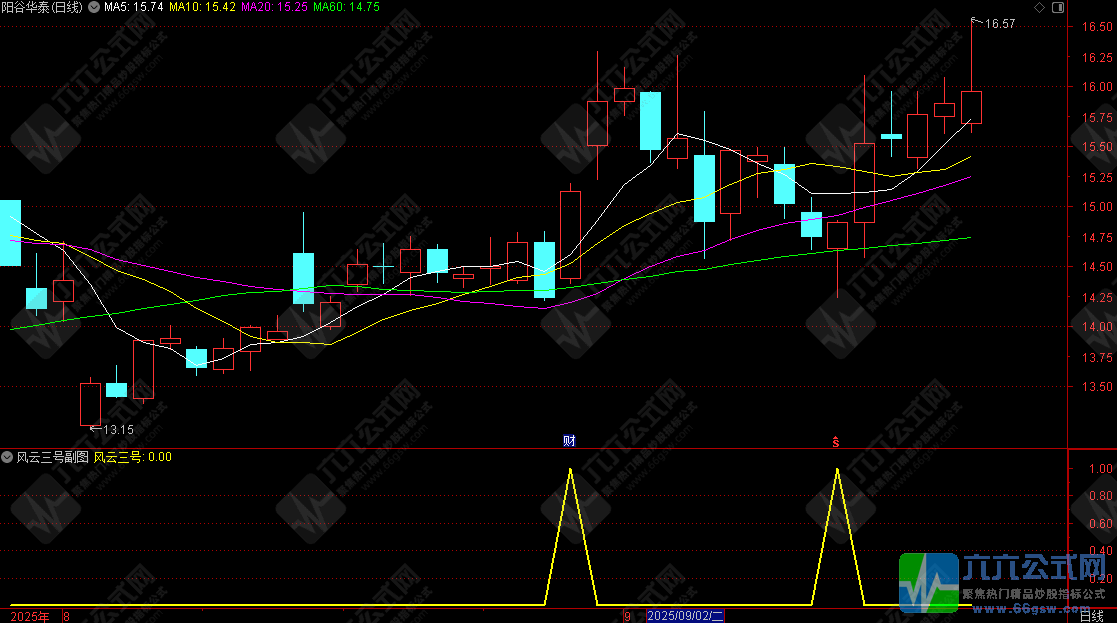Select the green MA60 label
Image resolution: width=1117 pixels, height=623 pixels.
point(346,7)
